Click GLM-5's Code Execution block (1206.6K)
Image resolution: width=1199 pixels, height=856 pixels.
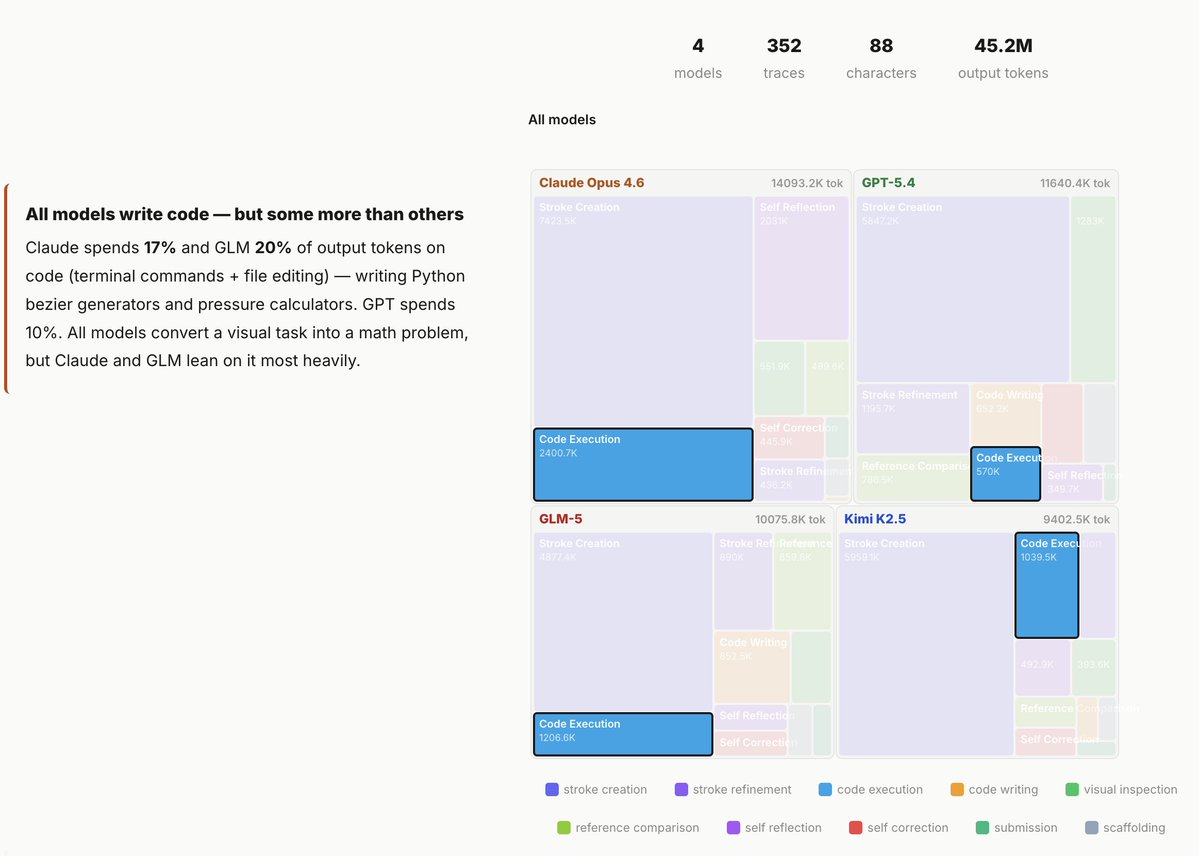[x=622, y=734]
